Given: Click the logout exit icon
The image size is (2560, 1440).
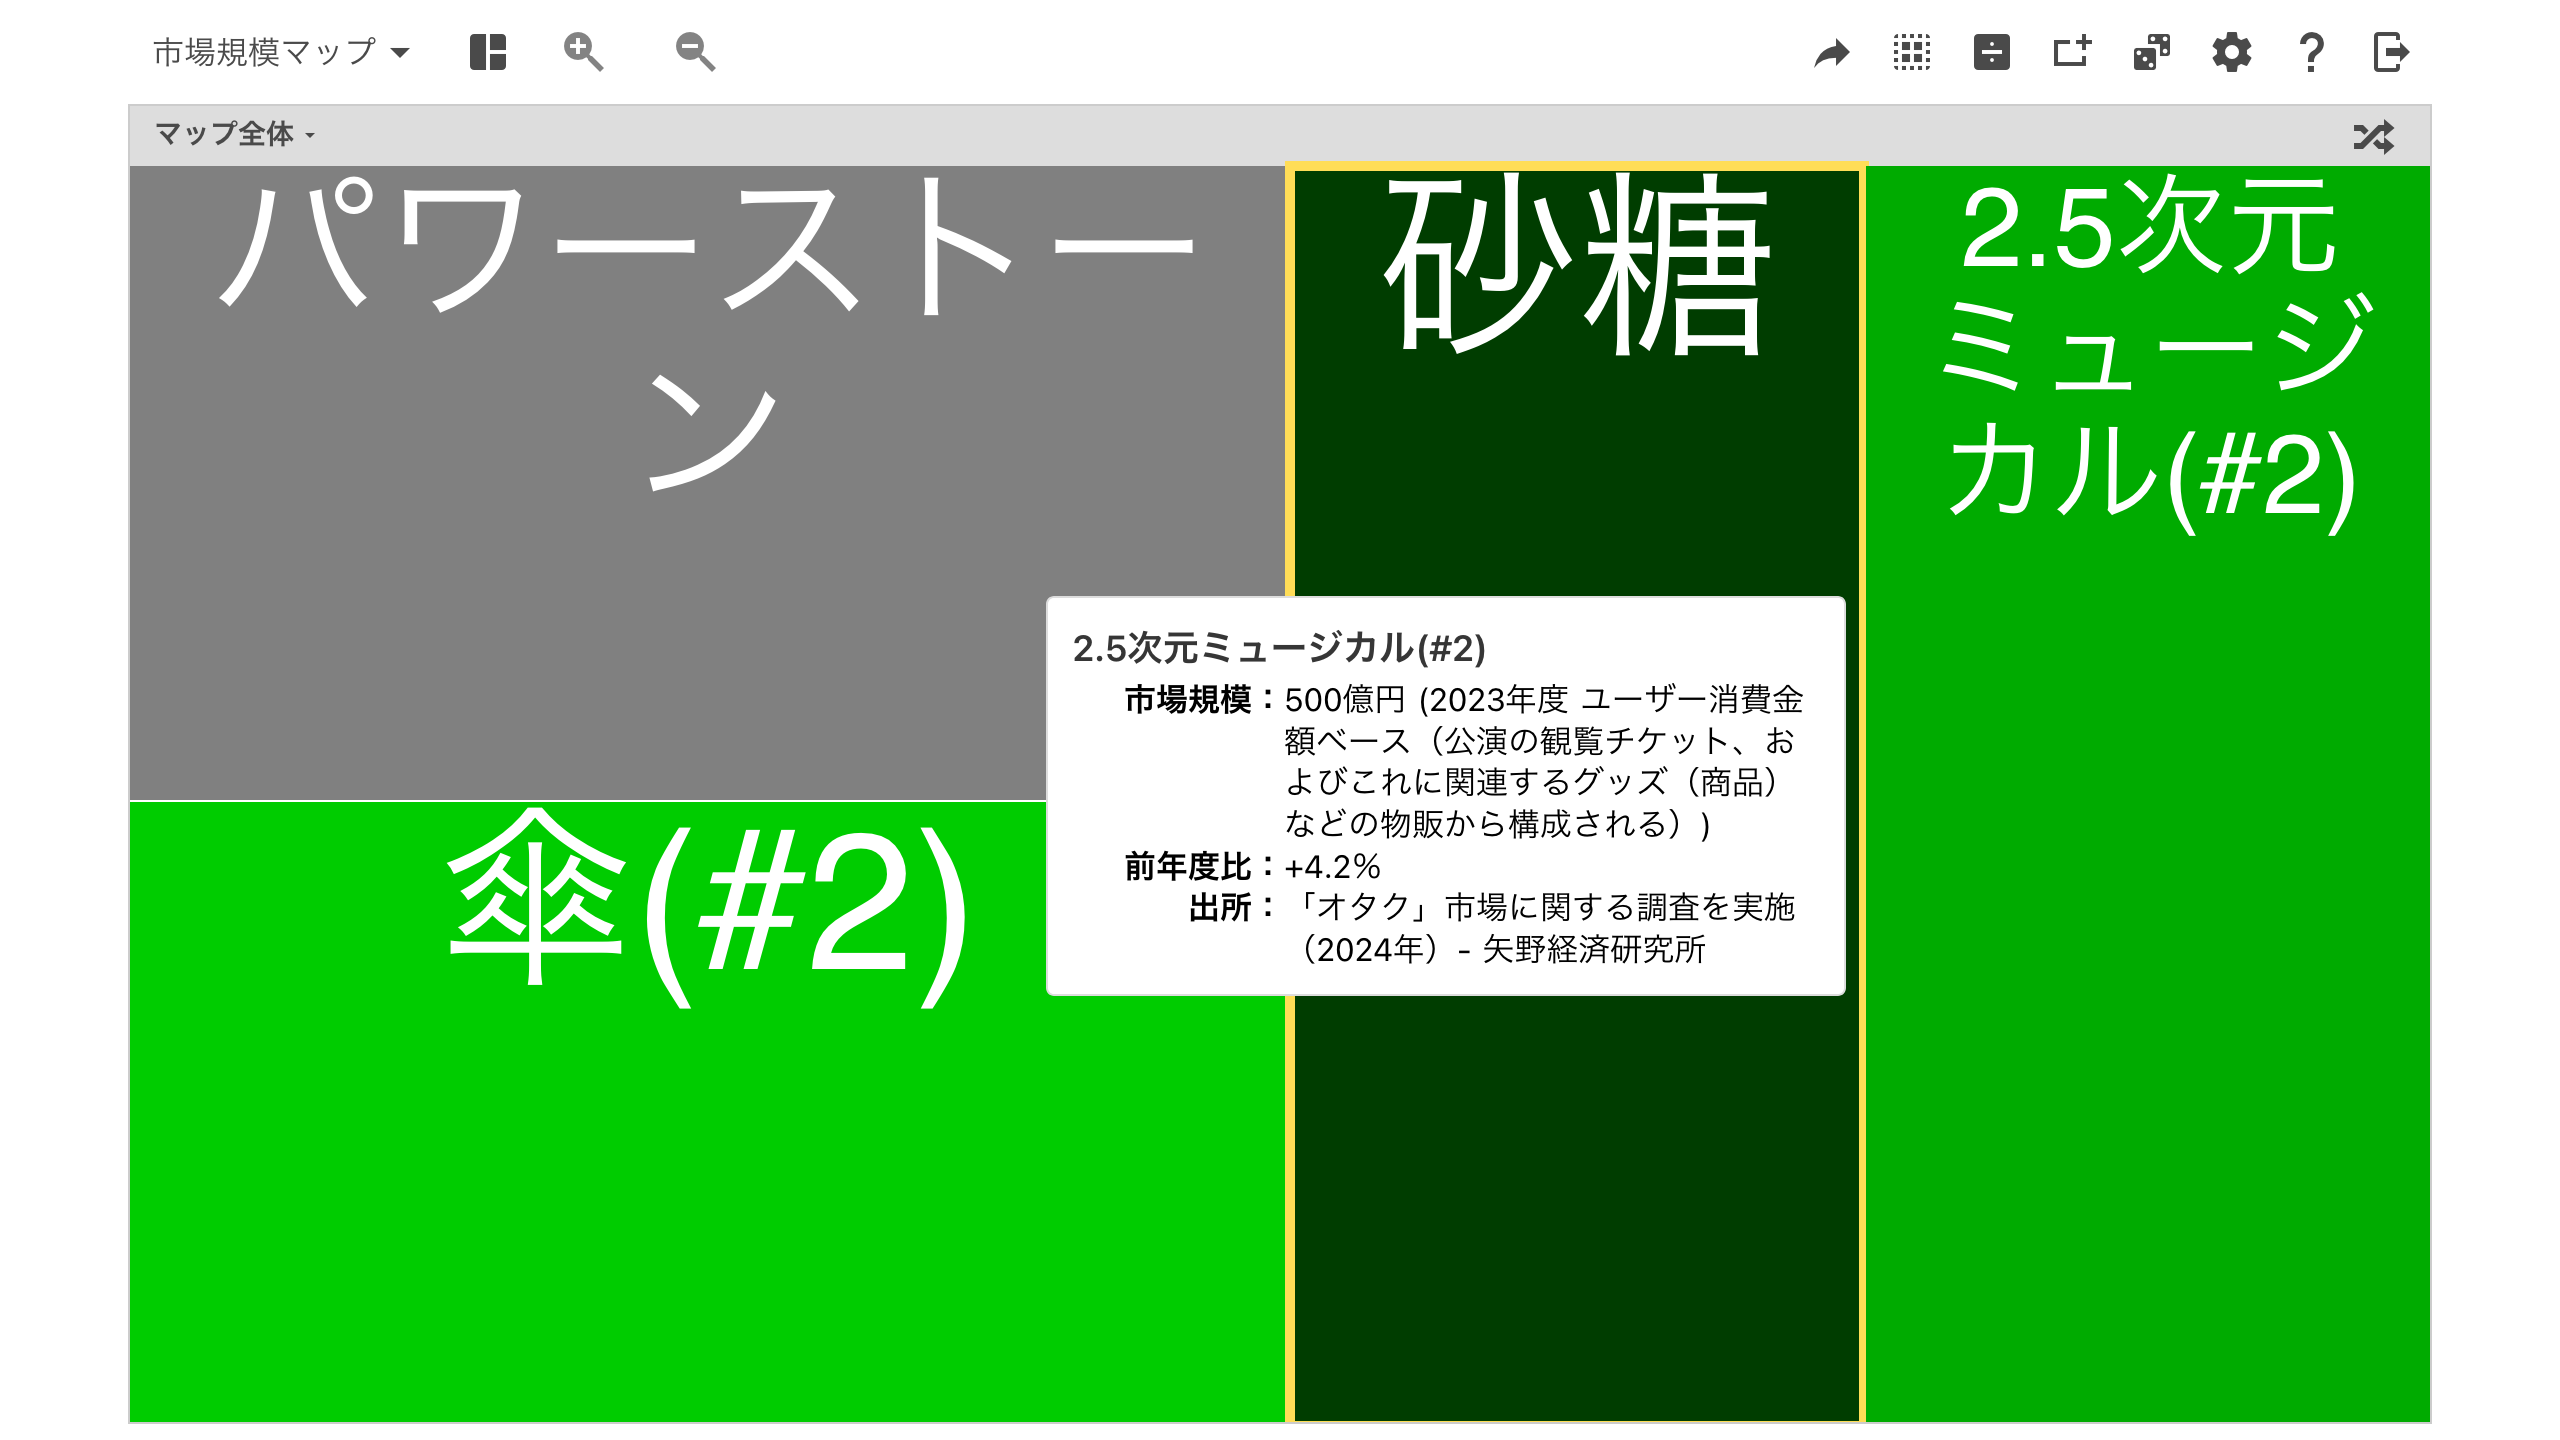Looking at the screenshot, I should [x=2391, y=52].
